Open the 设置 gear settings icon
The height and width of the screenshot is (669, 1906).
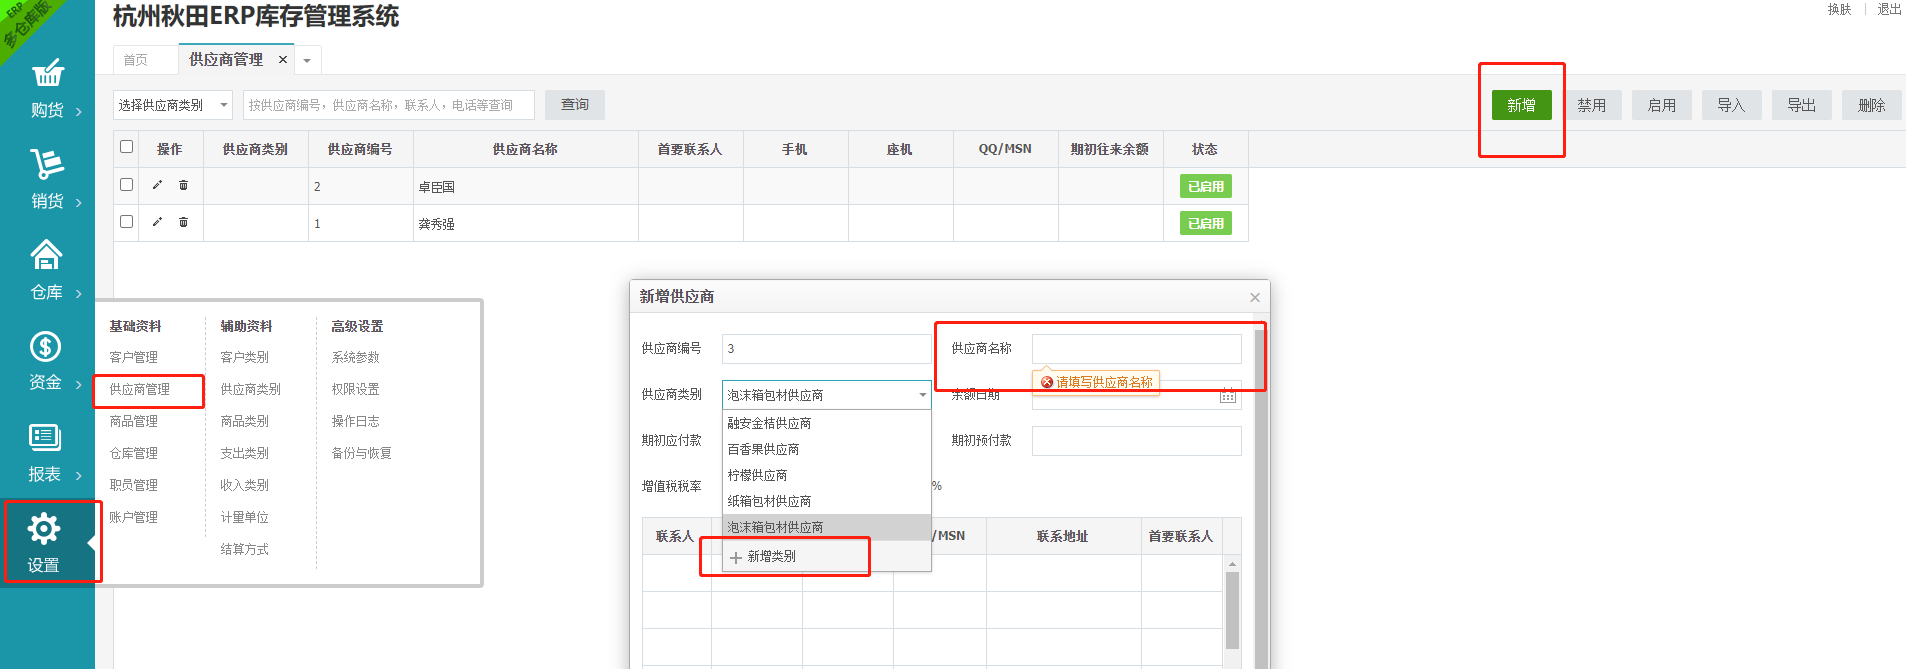pyautogui.click(x=44, y=528)
